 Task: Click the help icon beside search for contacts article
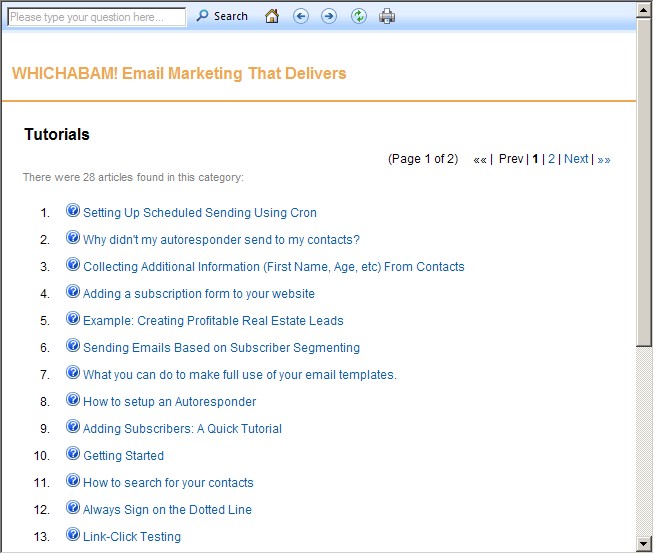pyautogui.click(x=73, y=480)
